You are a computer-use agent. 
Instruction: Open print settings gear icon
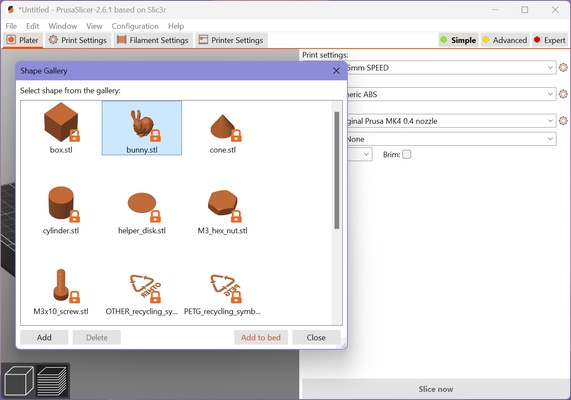click(x=563, y=68)
